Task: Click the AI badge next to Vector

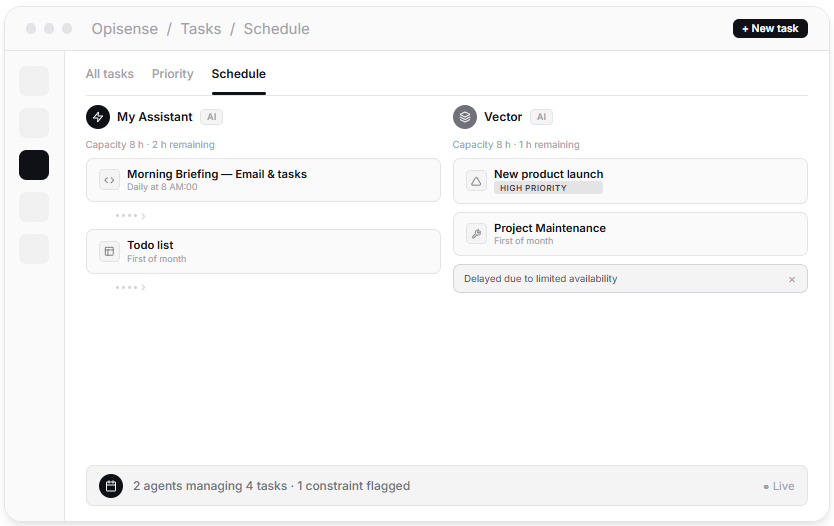Action: pos(541,117)
